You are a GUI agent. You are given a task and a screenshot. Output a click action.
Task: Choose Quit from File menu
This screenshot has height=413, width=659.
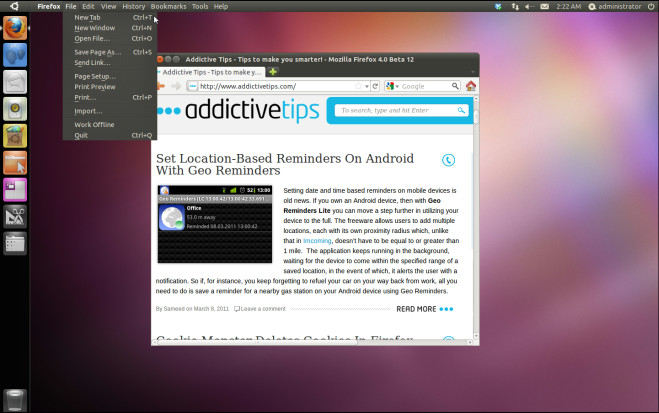[110, 135]
